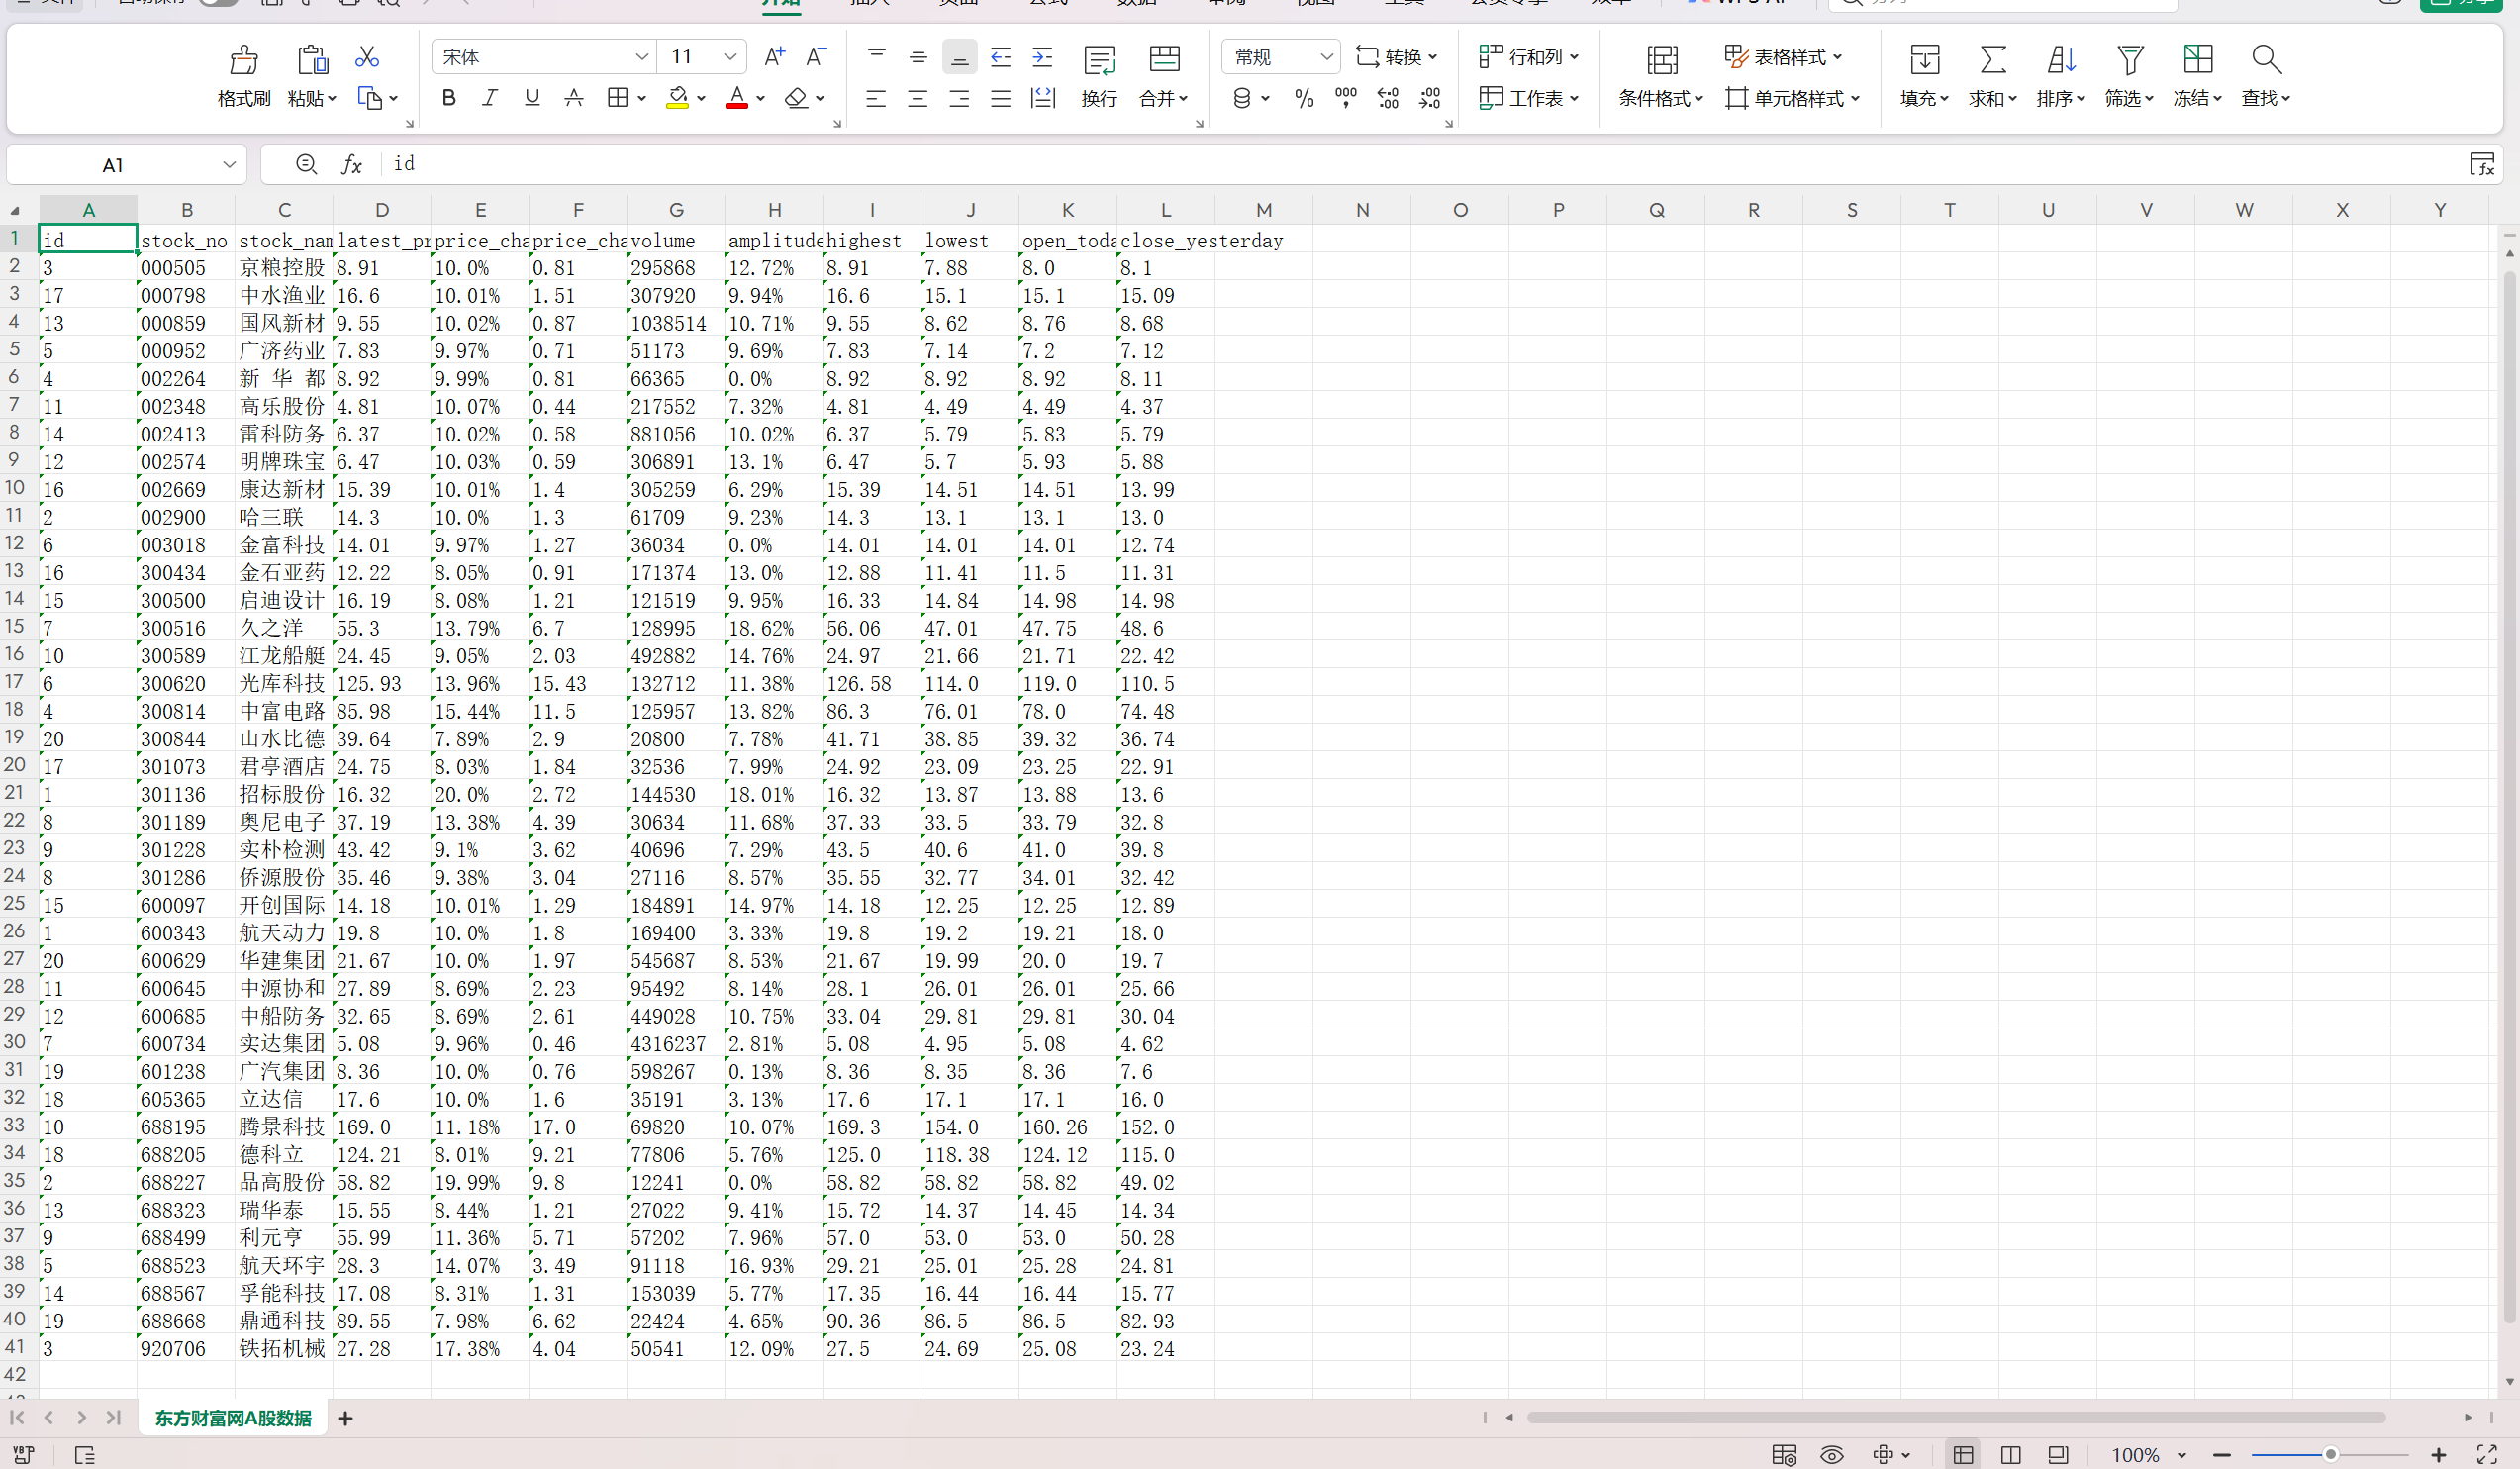Add a new sheet with plus button
Image resolution: width=2520 pixels, height=1469 pixels.
(x=345, y=1418)
